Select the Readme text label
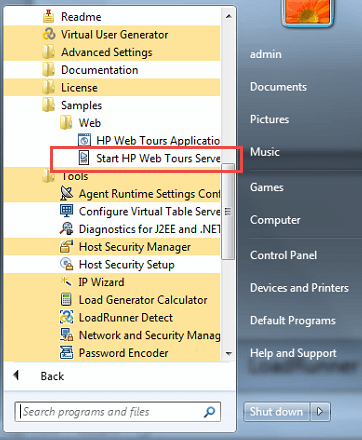Viewport: 362px width, 440px height. (81, 17)
